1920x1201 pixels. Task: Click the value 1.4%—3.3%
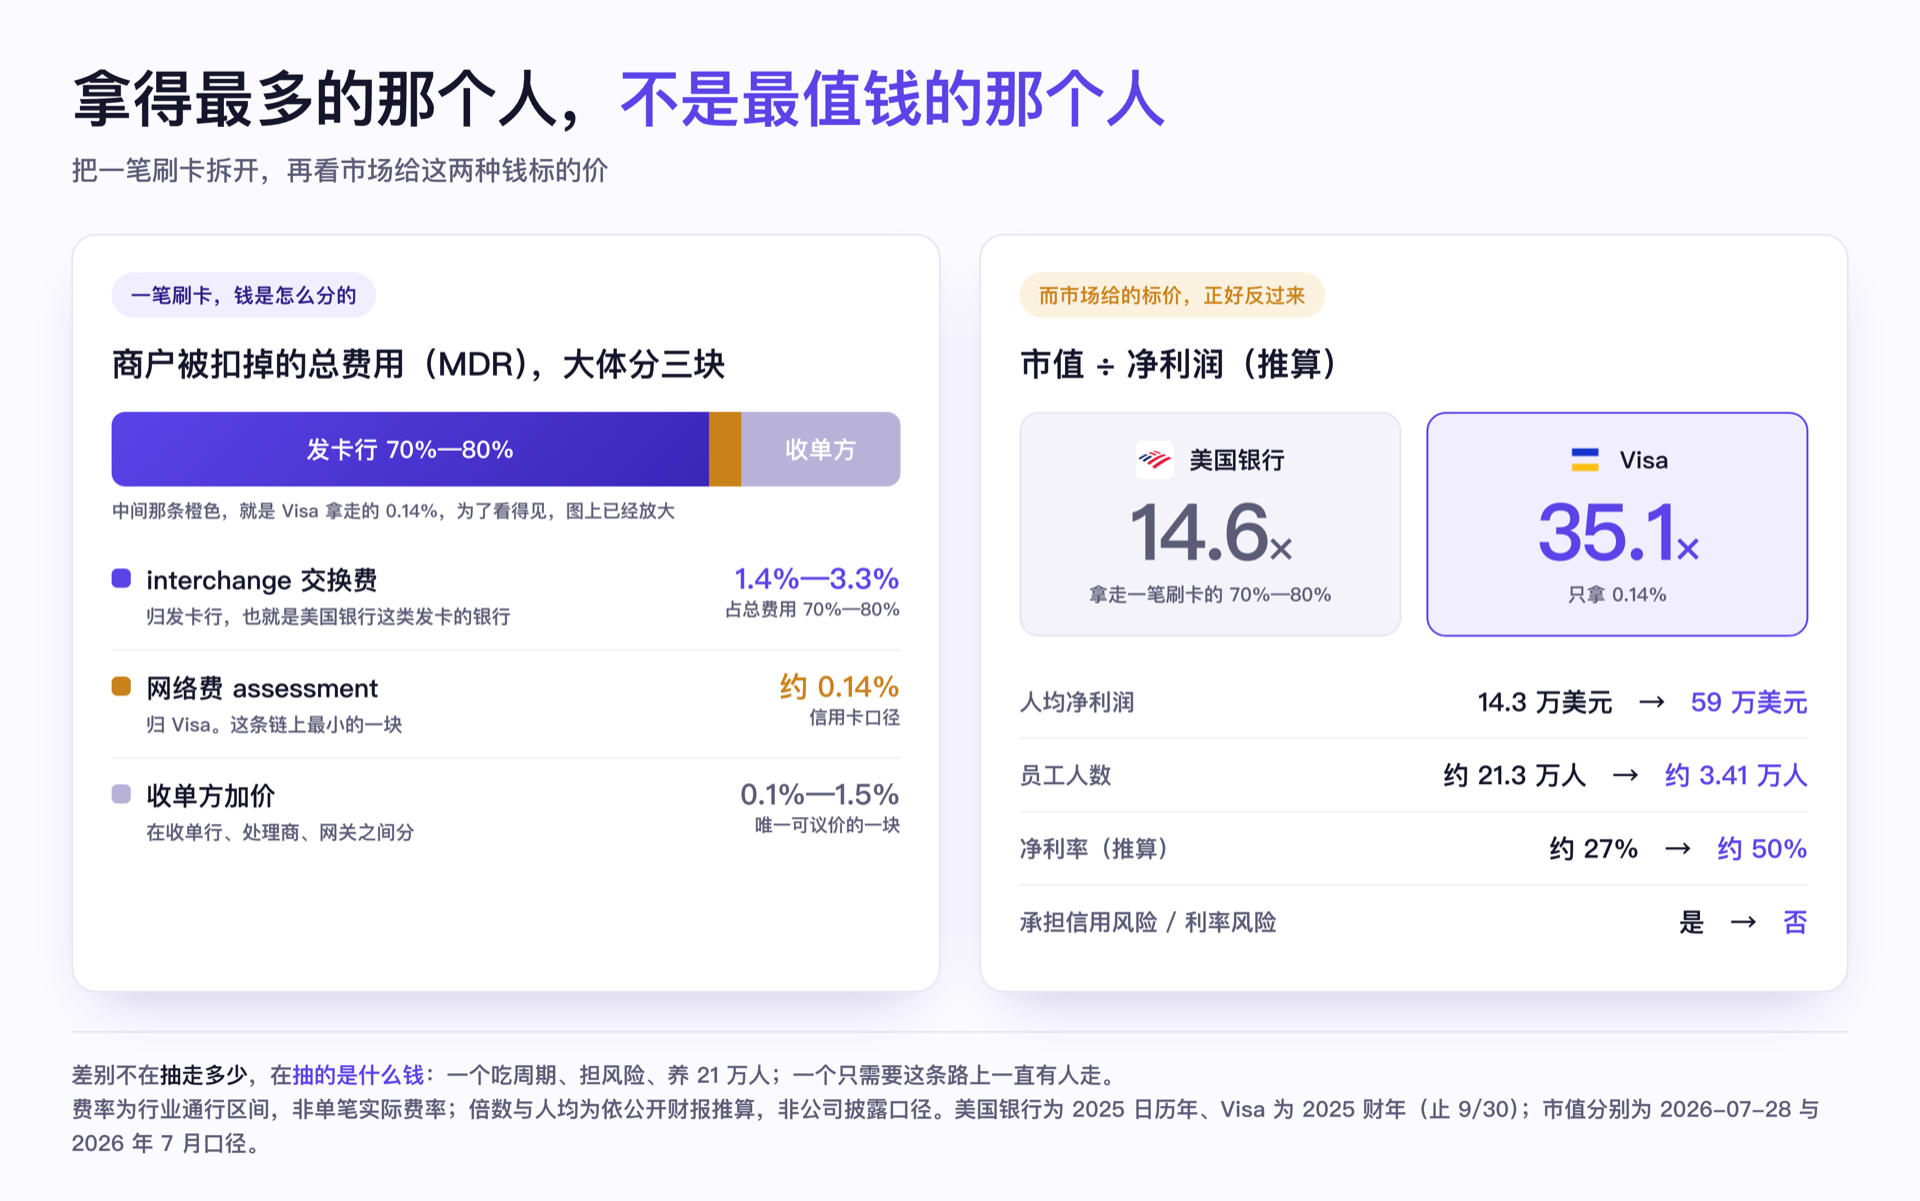(x=817, y=578)
